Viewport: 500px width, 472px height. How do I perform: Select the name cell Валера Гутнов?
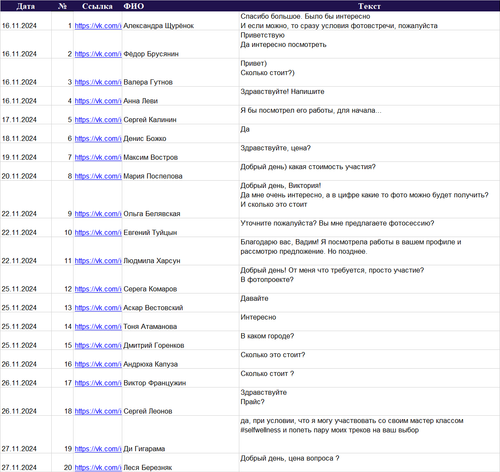pos(180,73)
